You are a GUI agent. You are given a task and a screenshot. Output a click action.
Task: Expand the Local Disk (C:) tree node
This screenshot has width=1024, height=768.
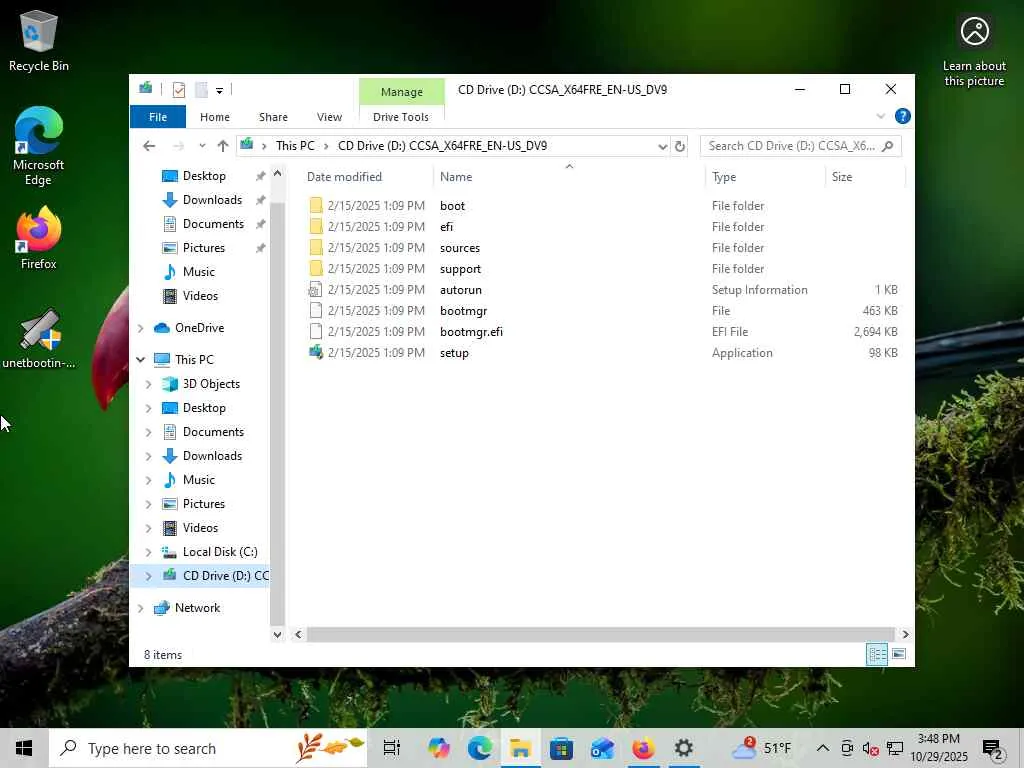pyautogui.click(x=148, y=552)
